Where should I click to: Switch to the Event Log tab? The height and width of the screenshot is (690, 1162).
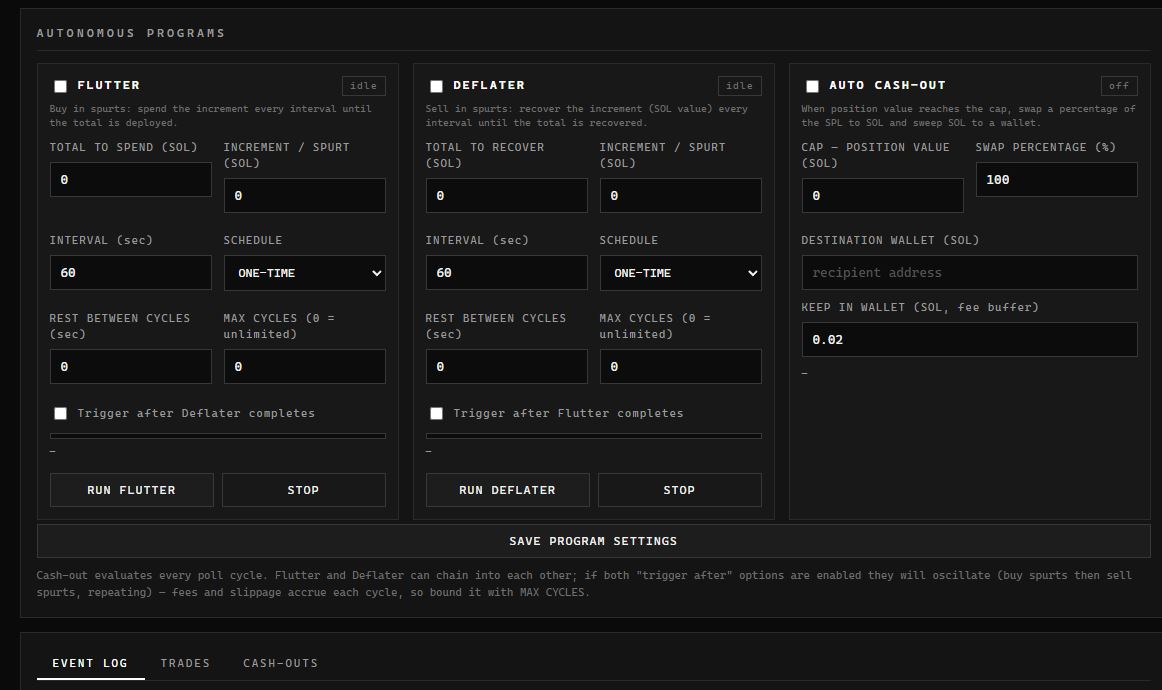click(x=90, y=663)
